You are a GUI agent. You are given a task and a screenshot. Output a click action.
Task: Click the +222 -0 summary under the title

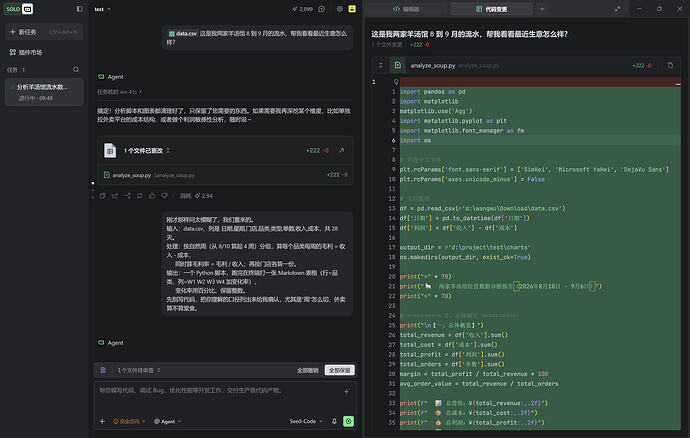click(x=419, y=45)
